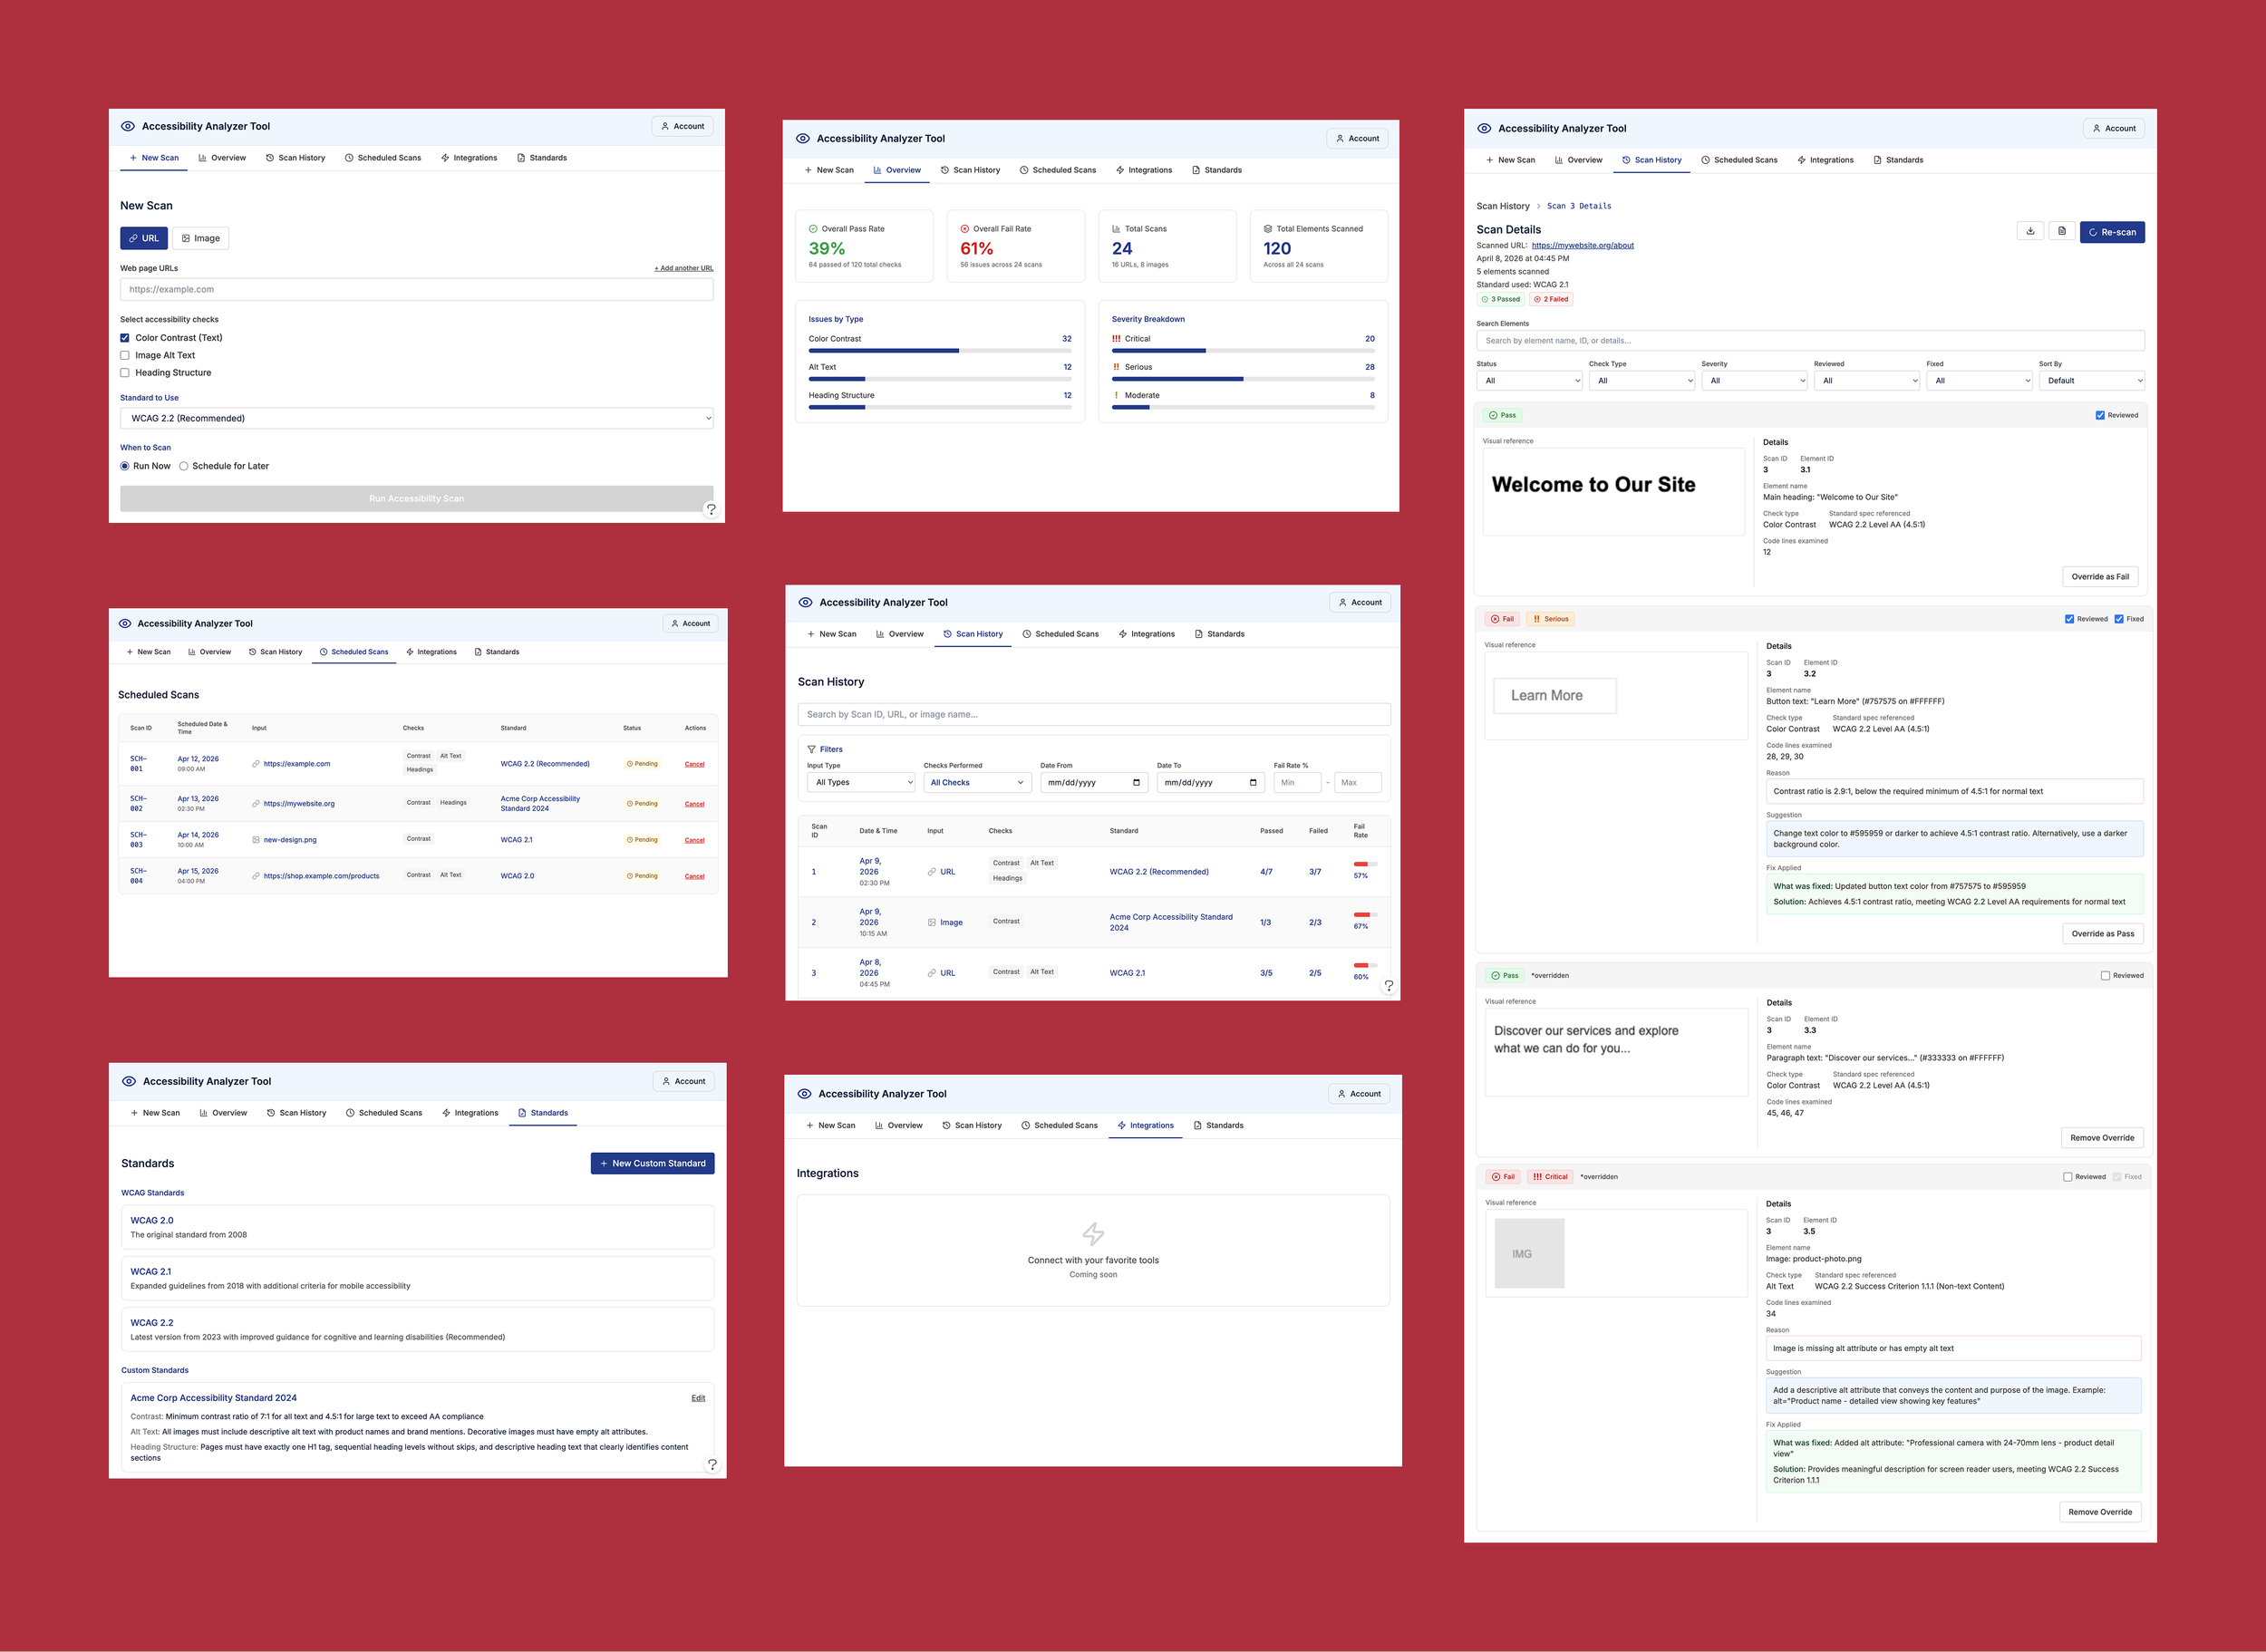Click Scan History breadcrumb in Scan Details

click(x=1502, y=206)
